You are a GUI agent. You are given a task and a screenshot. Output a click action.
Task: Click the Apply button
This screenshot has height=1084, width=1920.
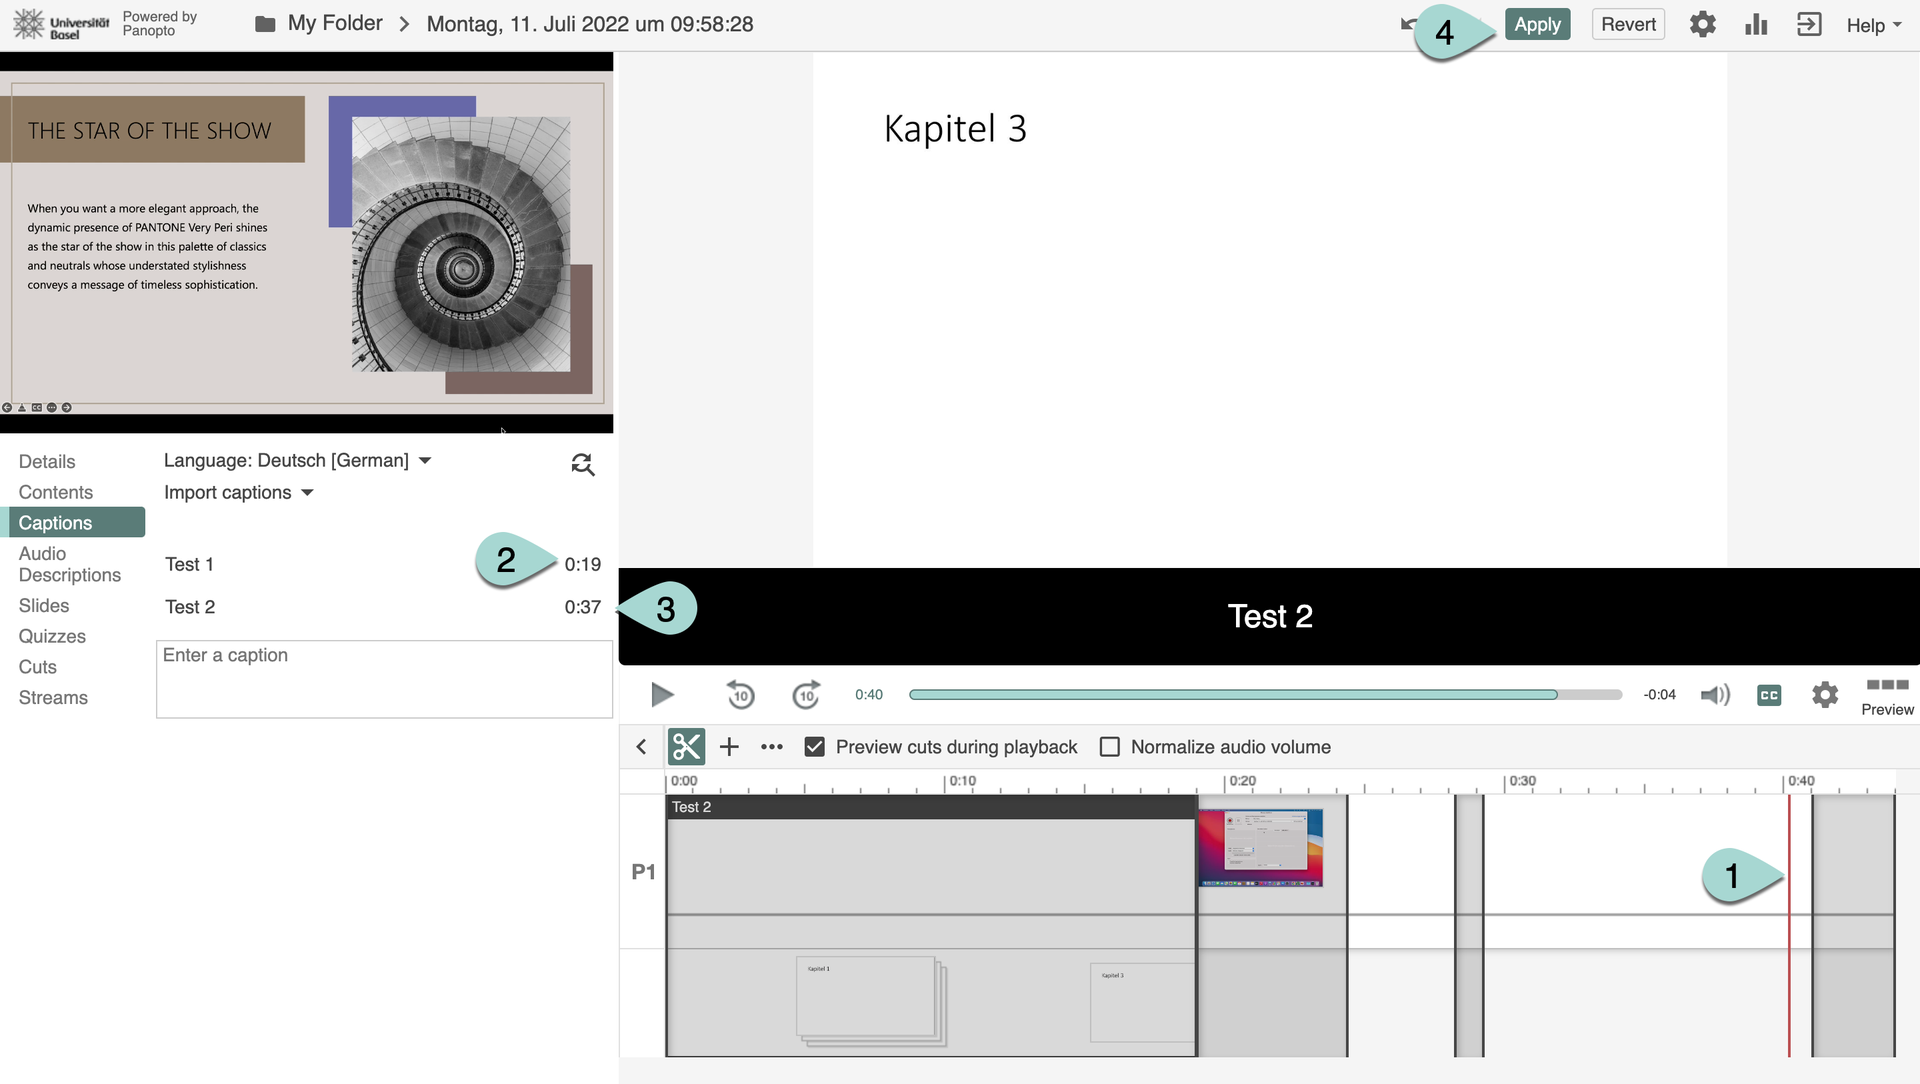pyautogui.click(x=1536, y=24)
